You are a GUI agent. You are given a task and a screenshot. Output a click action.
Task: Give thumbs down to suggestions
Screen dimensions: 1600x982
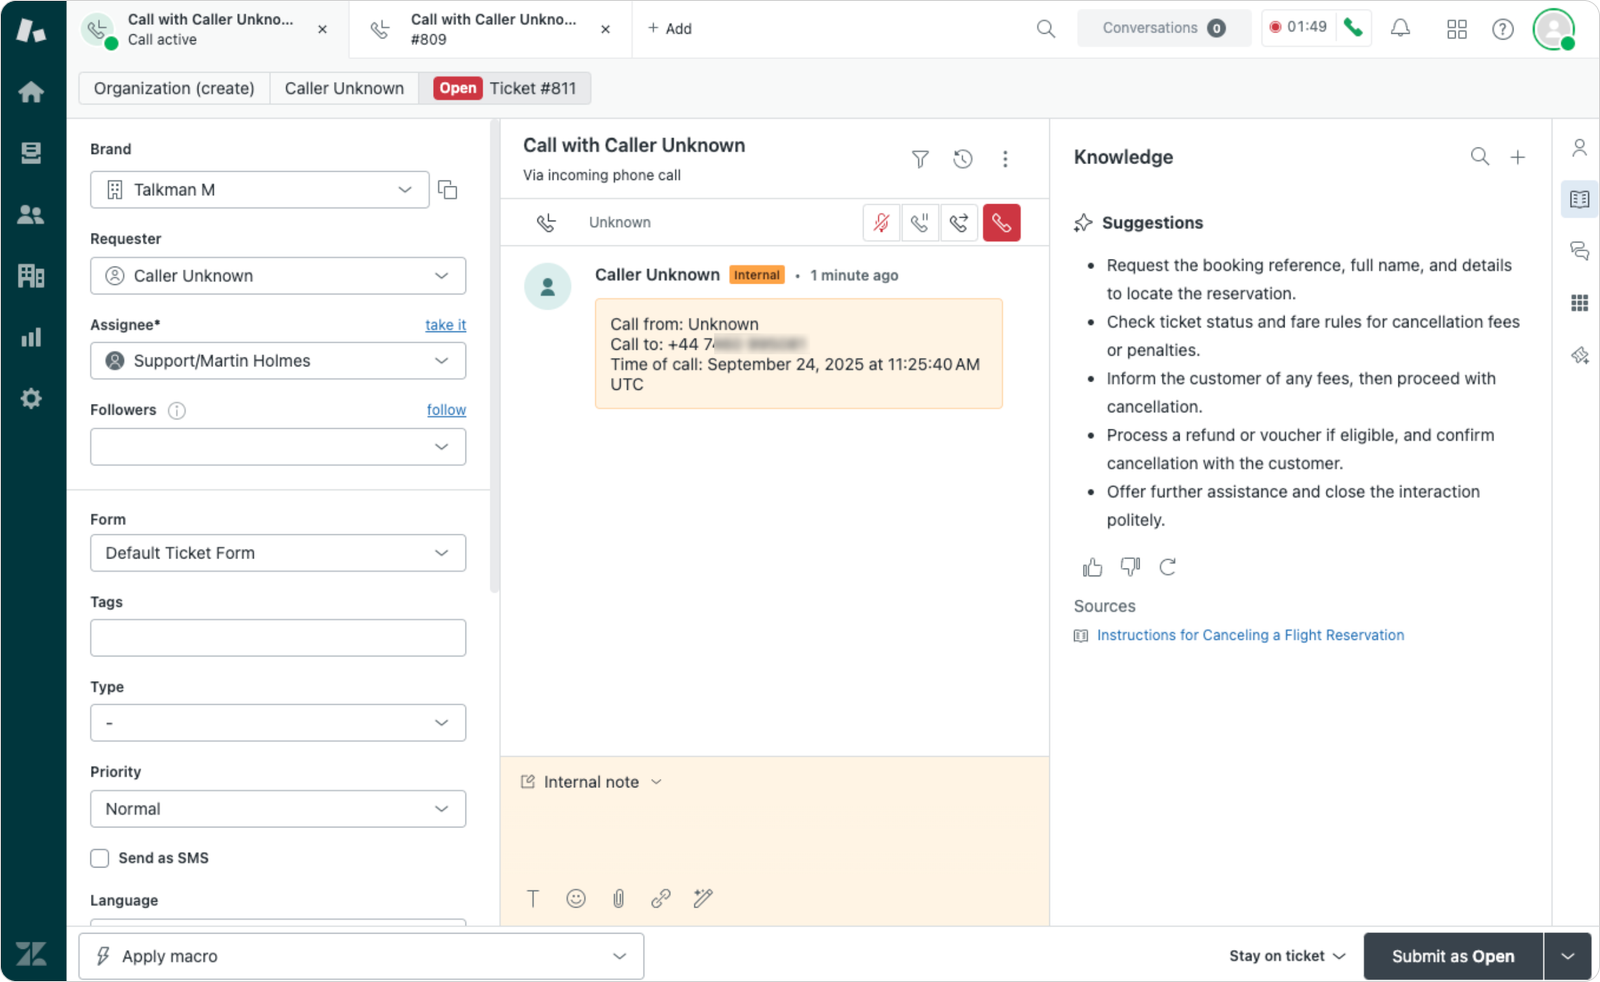click(1130, 568)
